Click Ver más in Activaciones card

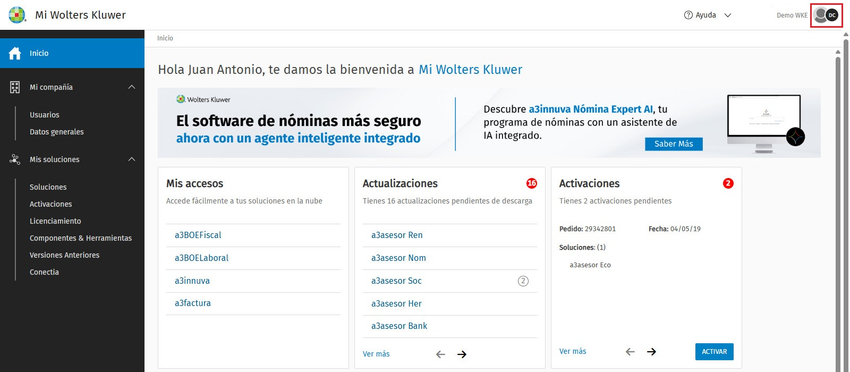click(572, 351)
